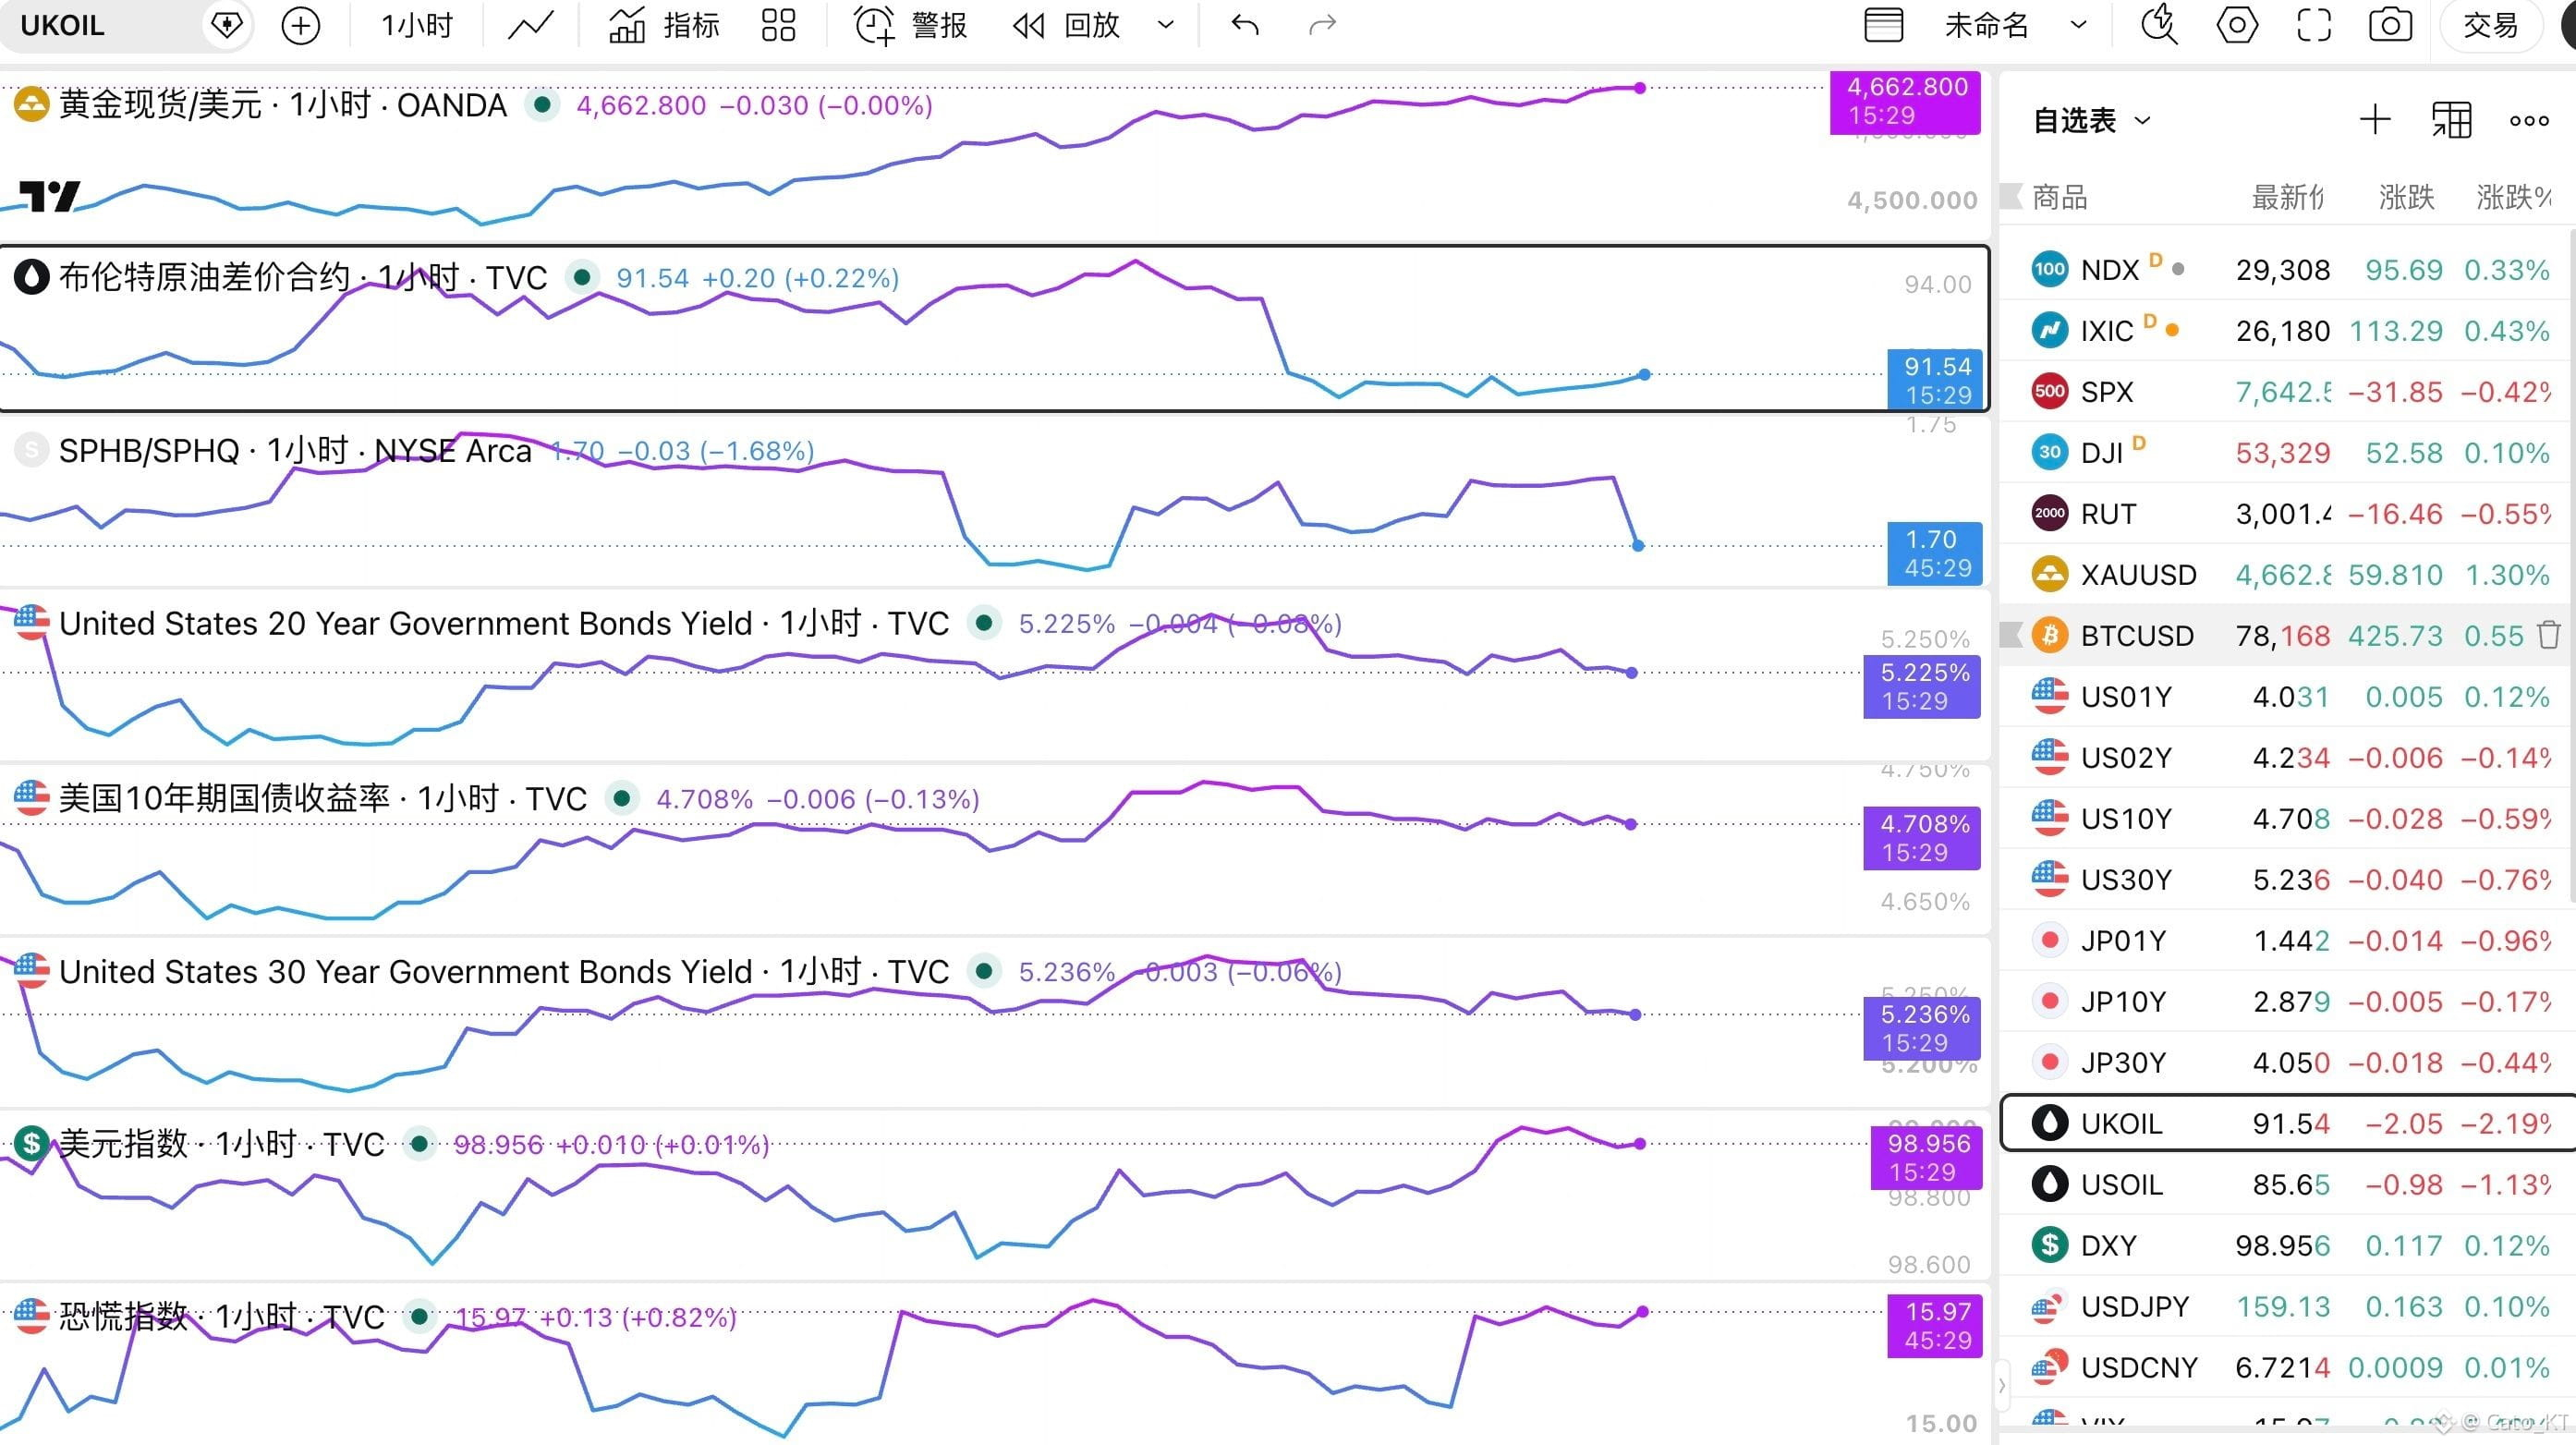Click the Brent price label 91.54
This screenshot has height=1445, width=2576.
tap(1936, 380)
